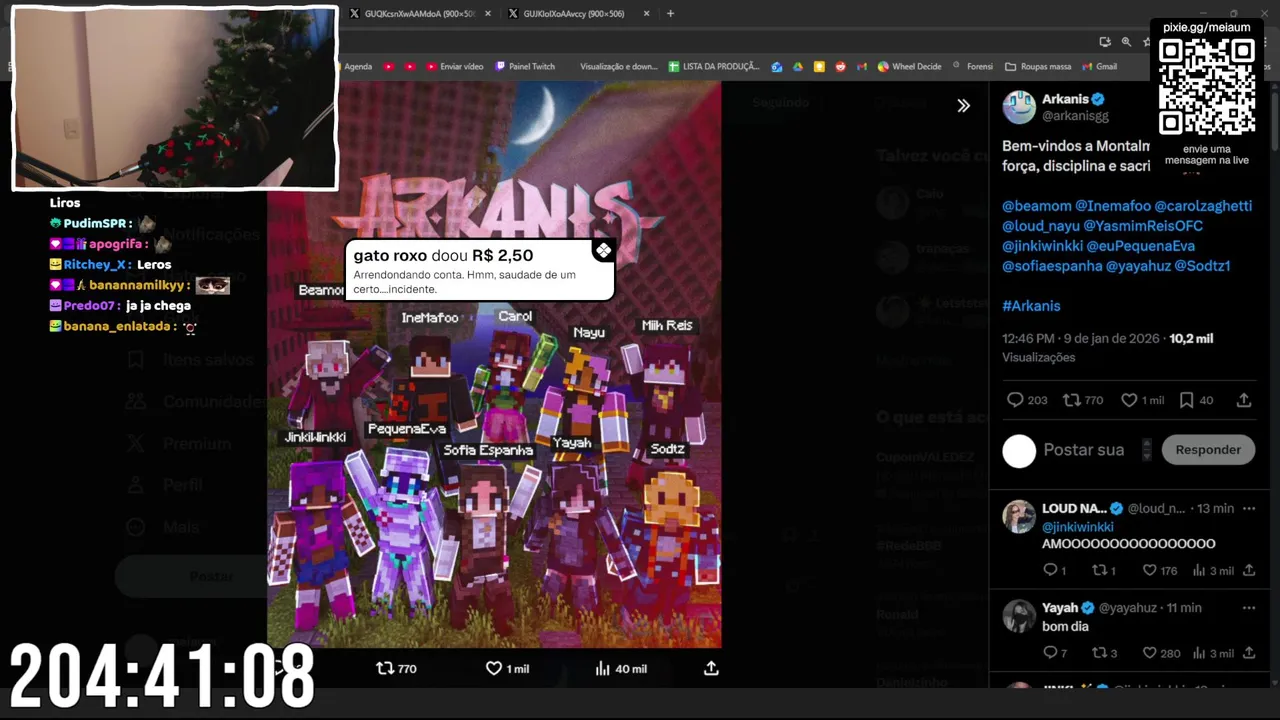Reply icon with 203 comments
The height and width of the screenshot is (720, 1280).
pos(1015,400)
